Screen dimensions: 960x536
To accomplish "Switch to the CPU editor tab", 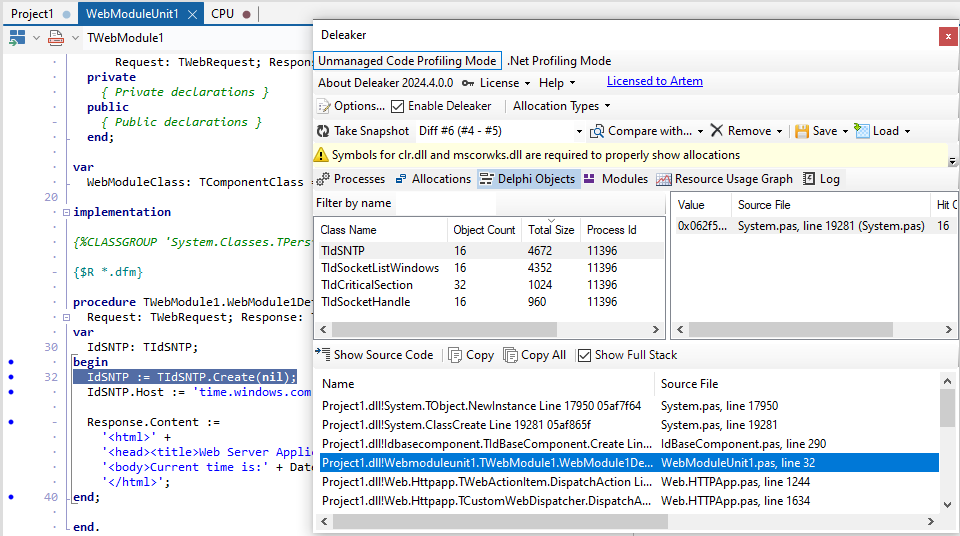I will (x=230, y=13).
